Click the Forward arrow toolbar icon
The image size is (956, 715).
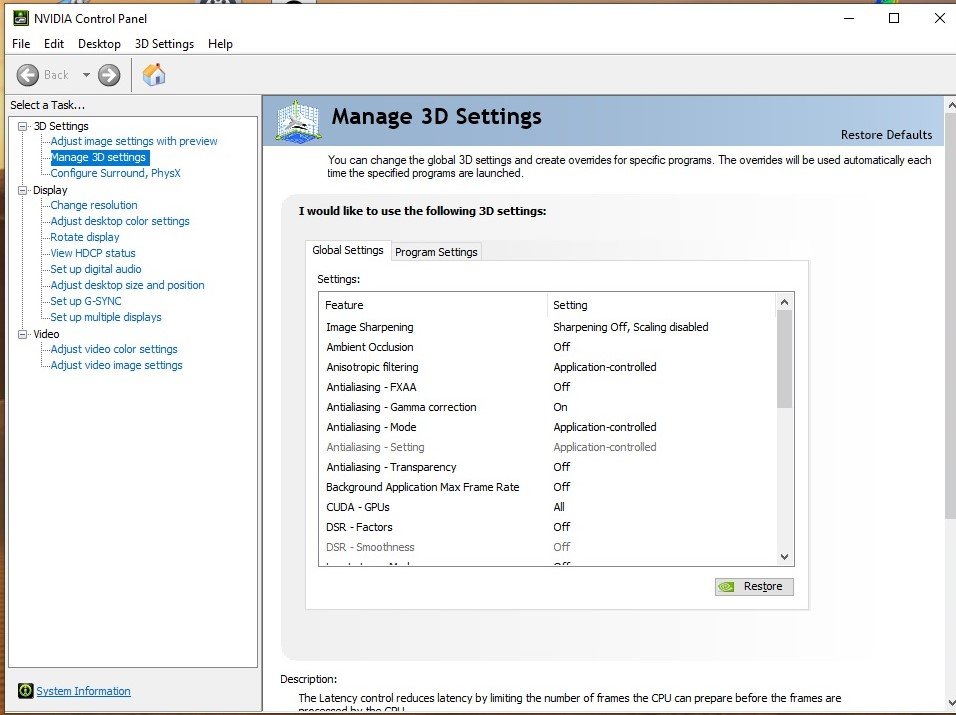tap(109, 75)
